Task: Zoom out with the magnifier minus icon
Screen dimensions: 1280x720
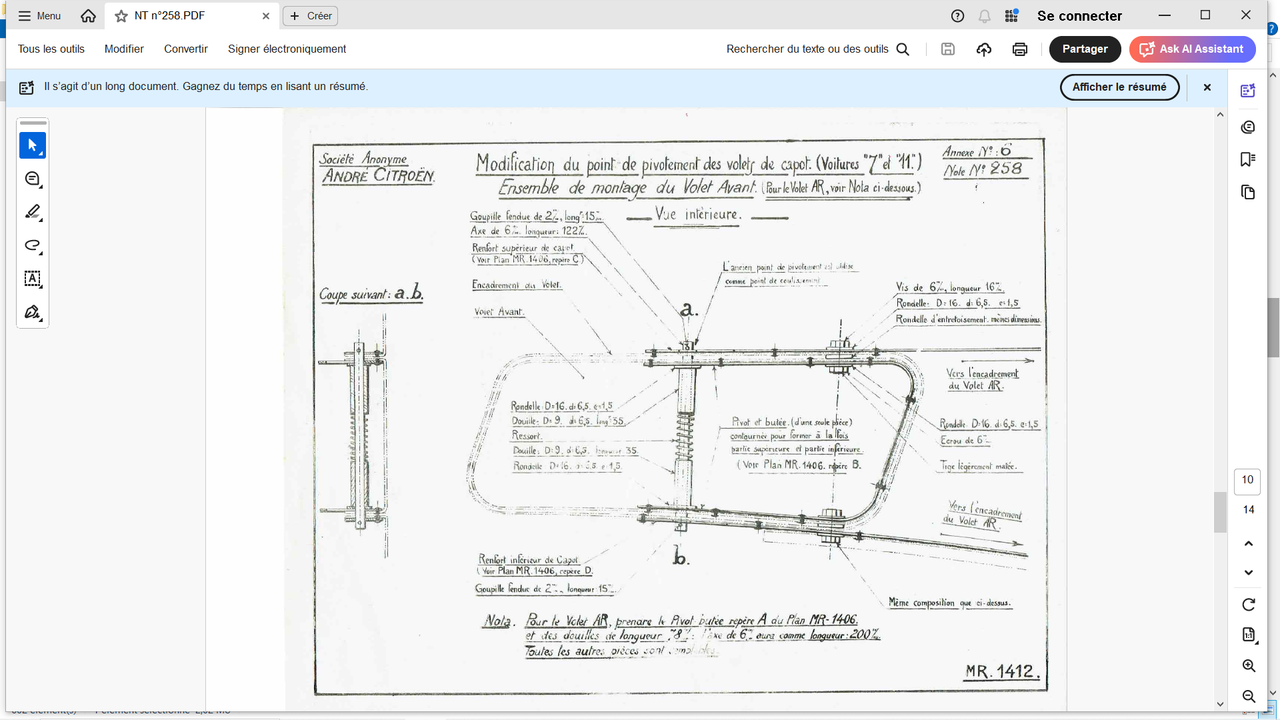Action: pyautogui.click(x=1248, y=696)
